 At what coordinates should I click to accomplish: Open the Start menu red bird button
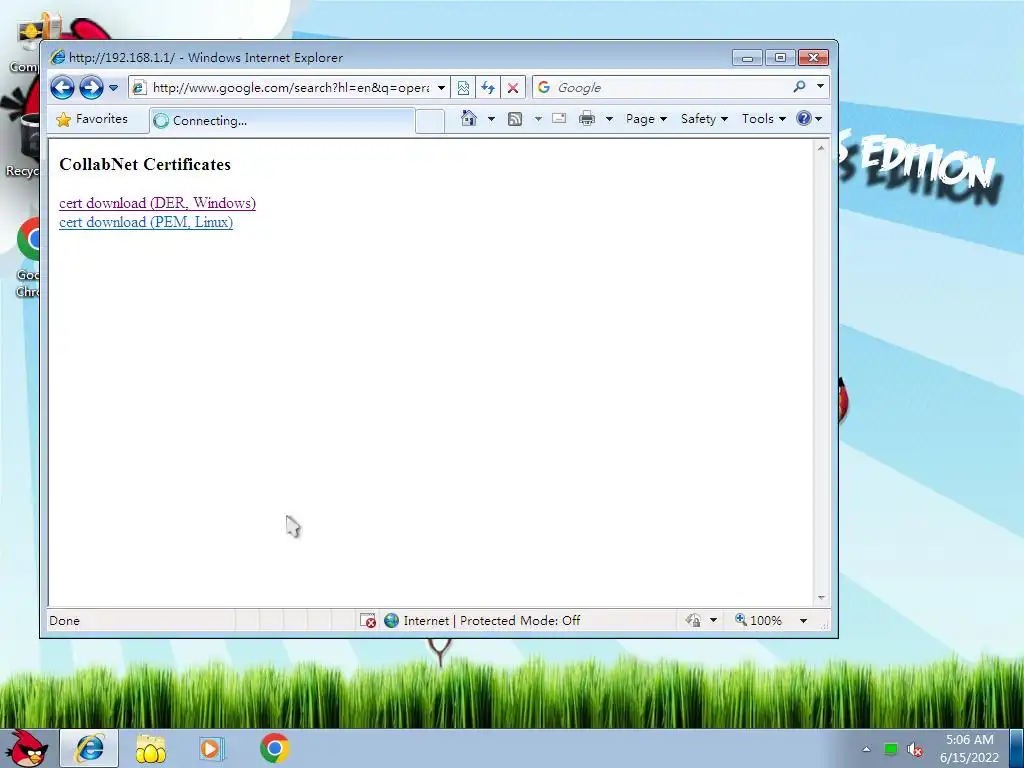click(x=27, y=748)
